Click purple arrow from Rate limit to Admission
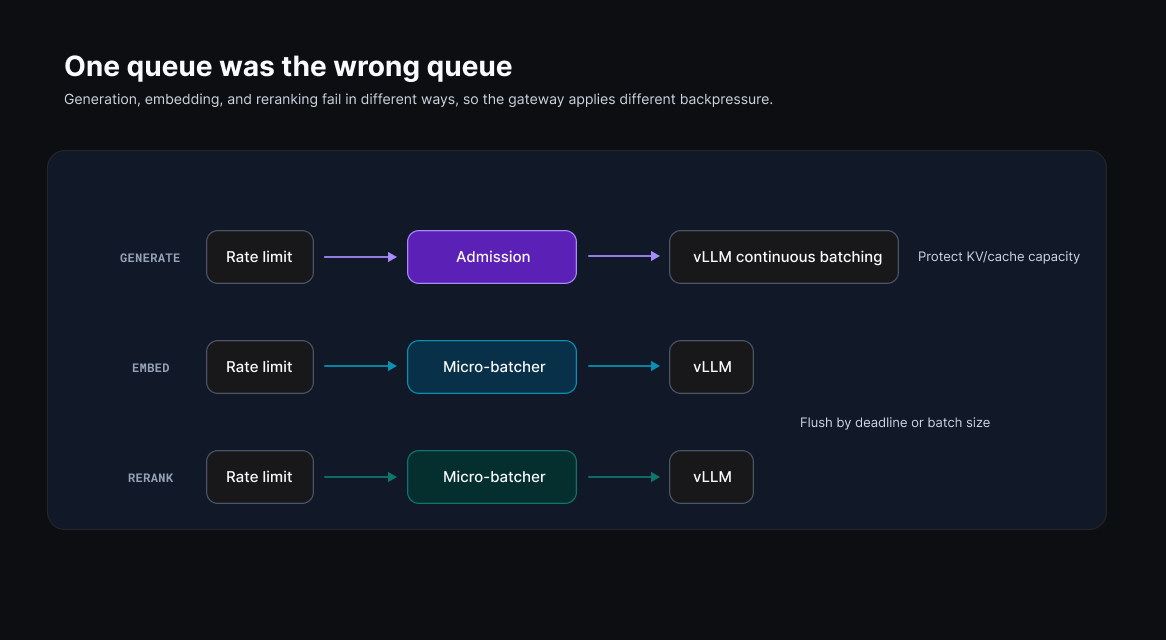This screenshot has height=640, width=1166. [x=361, y=256]
